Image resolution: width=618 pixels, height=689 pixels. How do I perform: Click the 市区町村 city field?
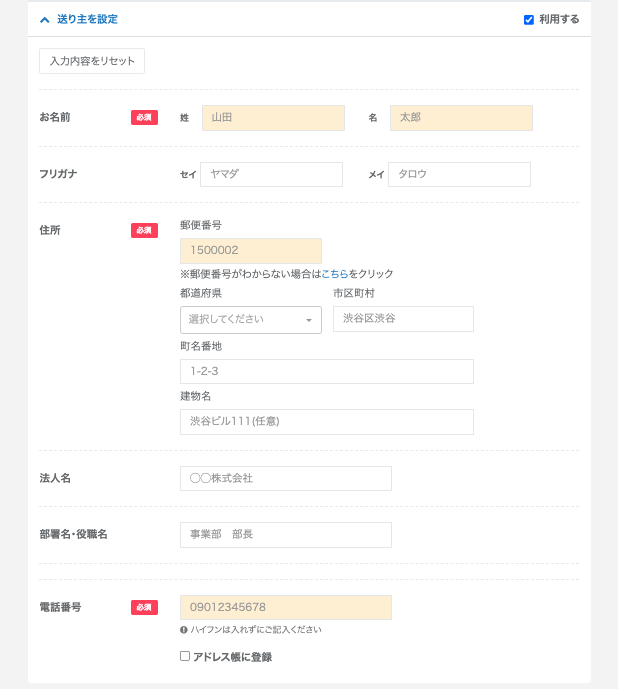click(404, 319)
